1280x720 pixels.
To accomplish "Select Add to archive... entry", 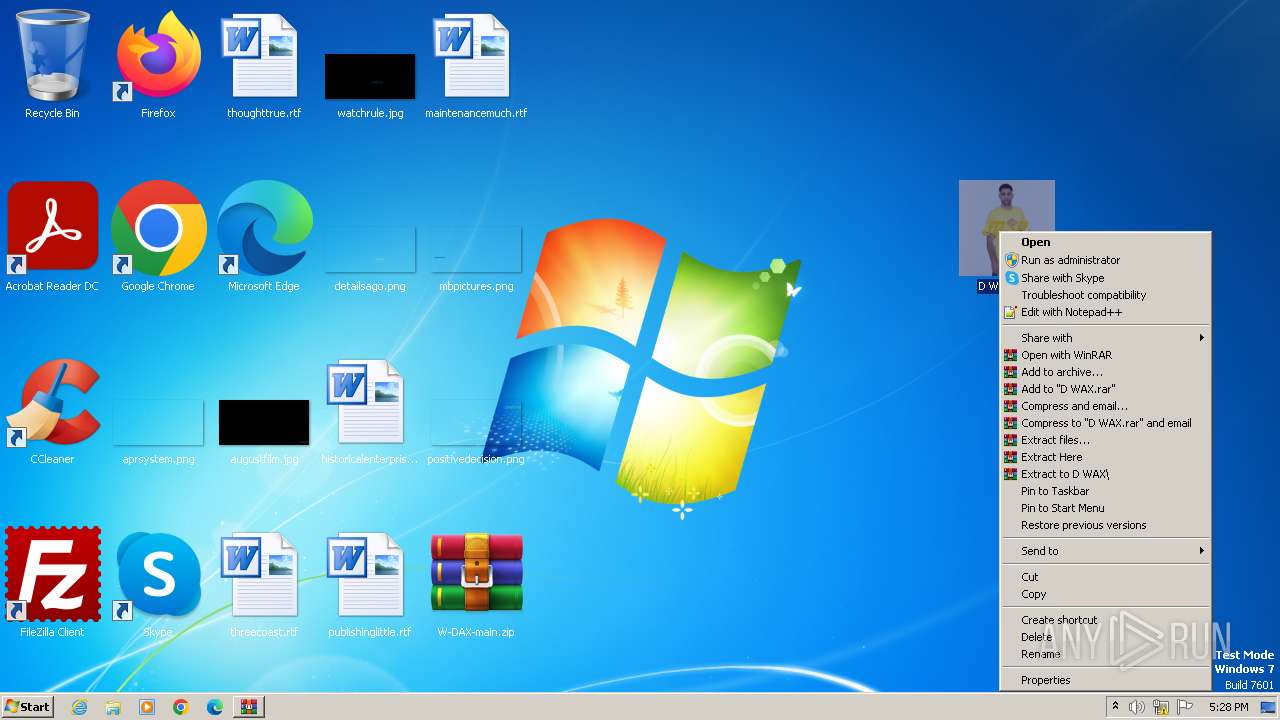I will pos(1105,372).
